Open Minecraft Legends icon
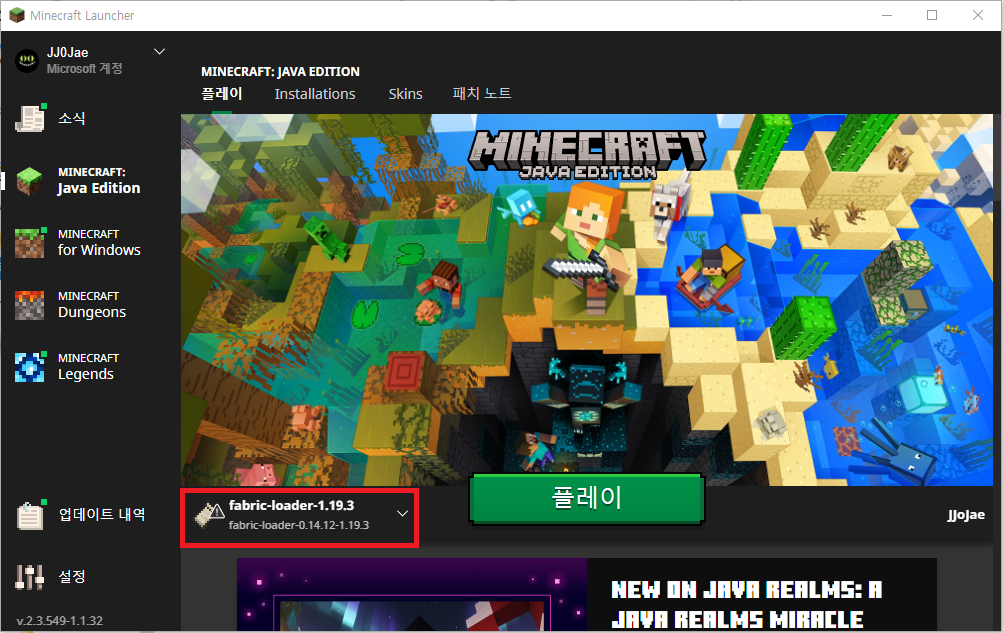1003x633 pixels. (x=29, y=367)
